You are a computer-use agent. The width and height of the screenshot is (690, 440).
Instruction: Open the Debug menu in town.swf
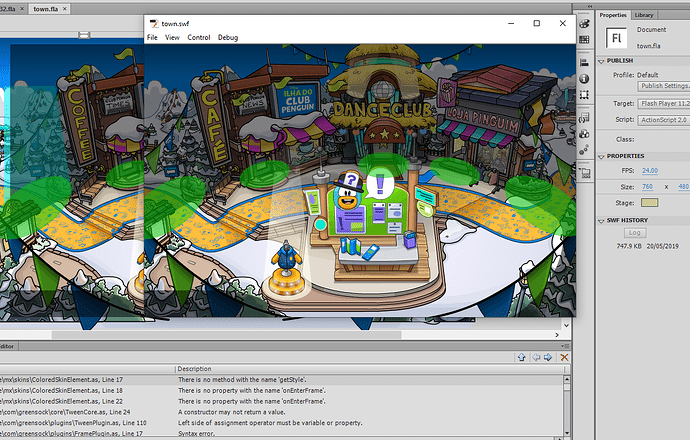pos(228,37)
